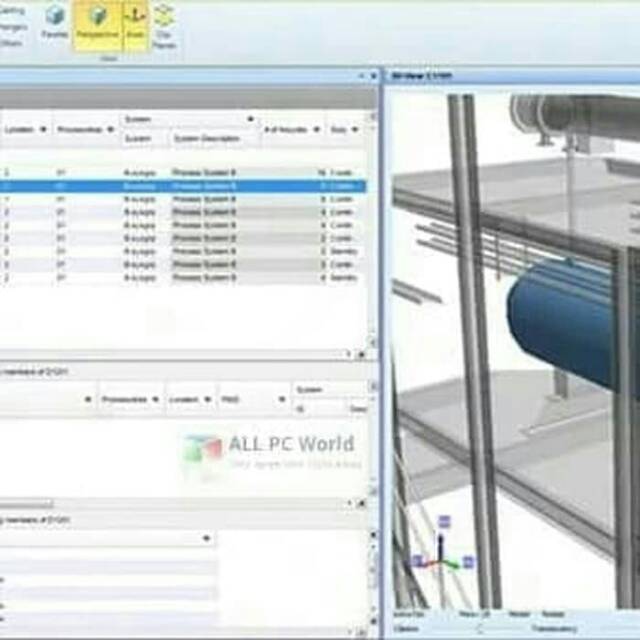Select the highlighted blue table row
Screen dimensions: 640x640
183,186
